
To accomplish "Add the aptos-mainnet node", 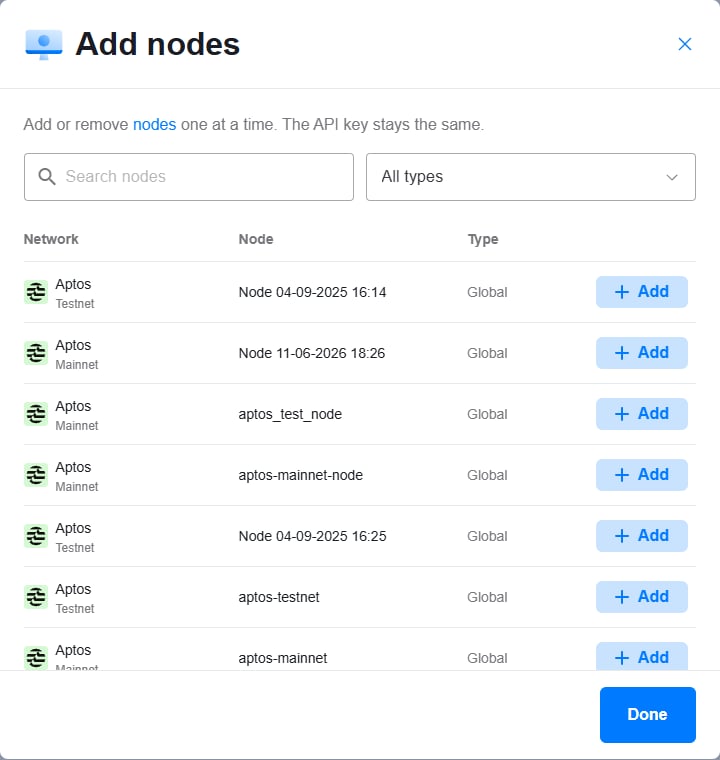I will pos(641,657).
